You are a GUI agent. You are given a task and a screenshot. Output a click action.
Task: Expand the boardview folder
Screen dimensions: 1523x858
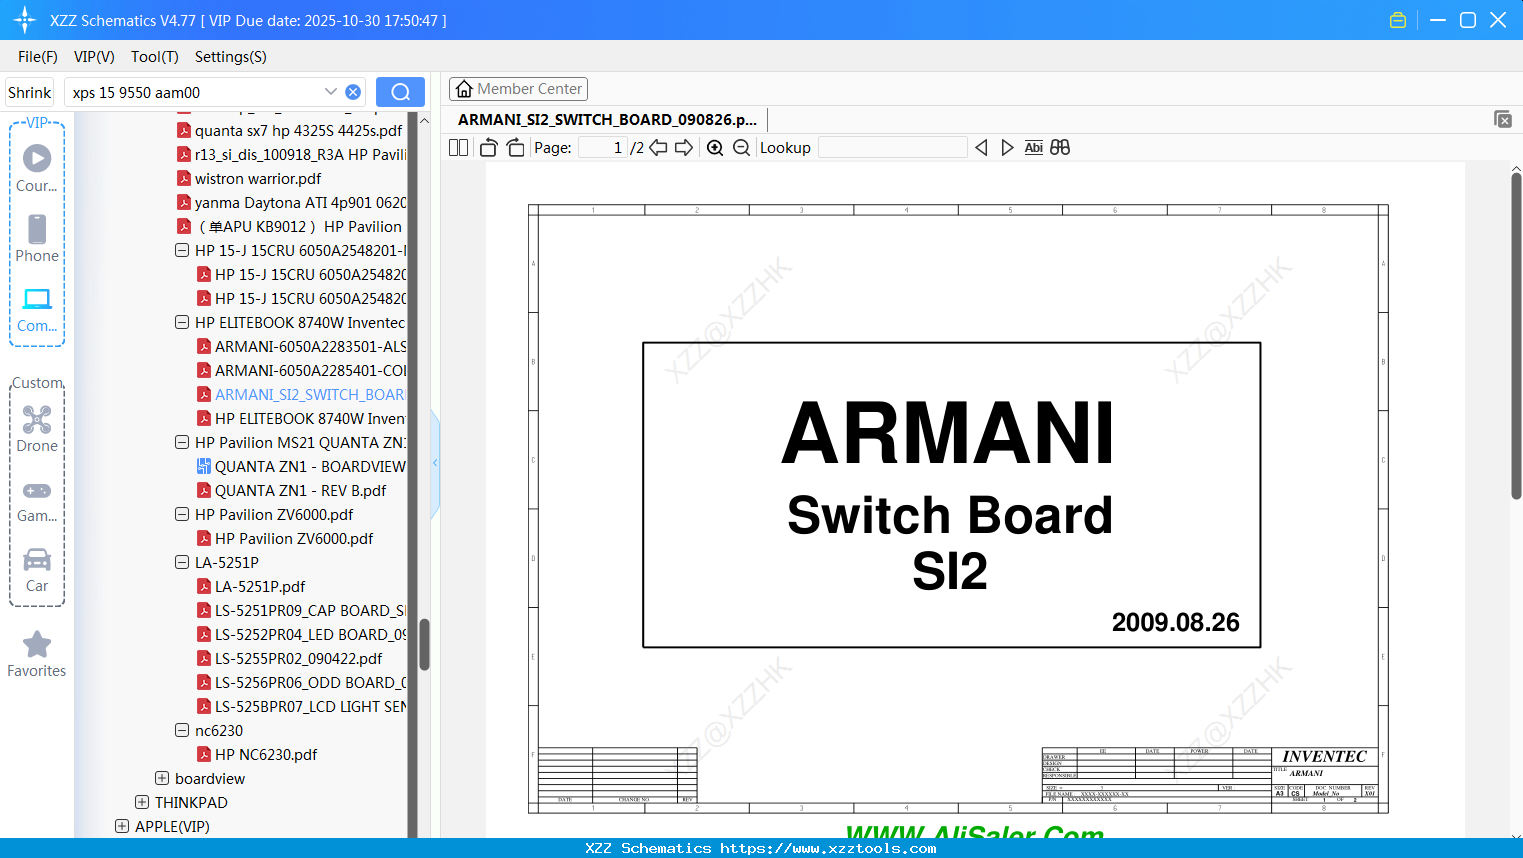[162, 778]
